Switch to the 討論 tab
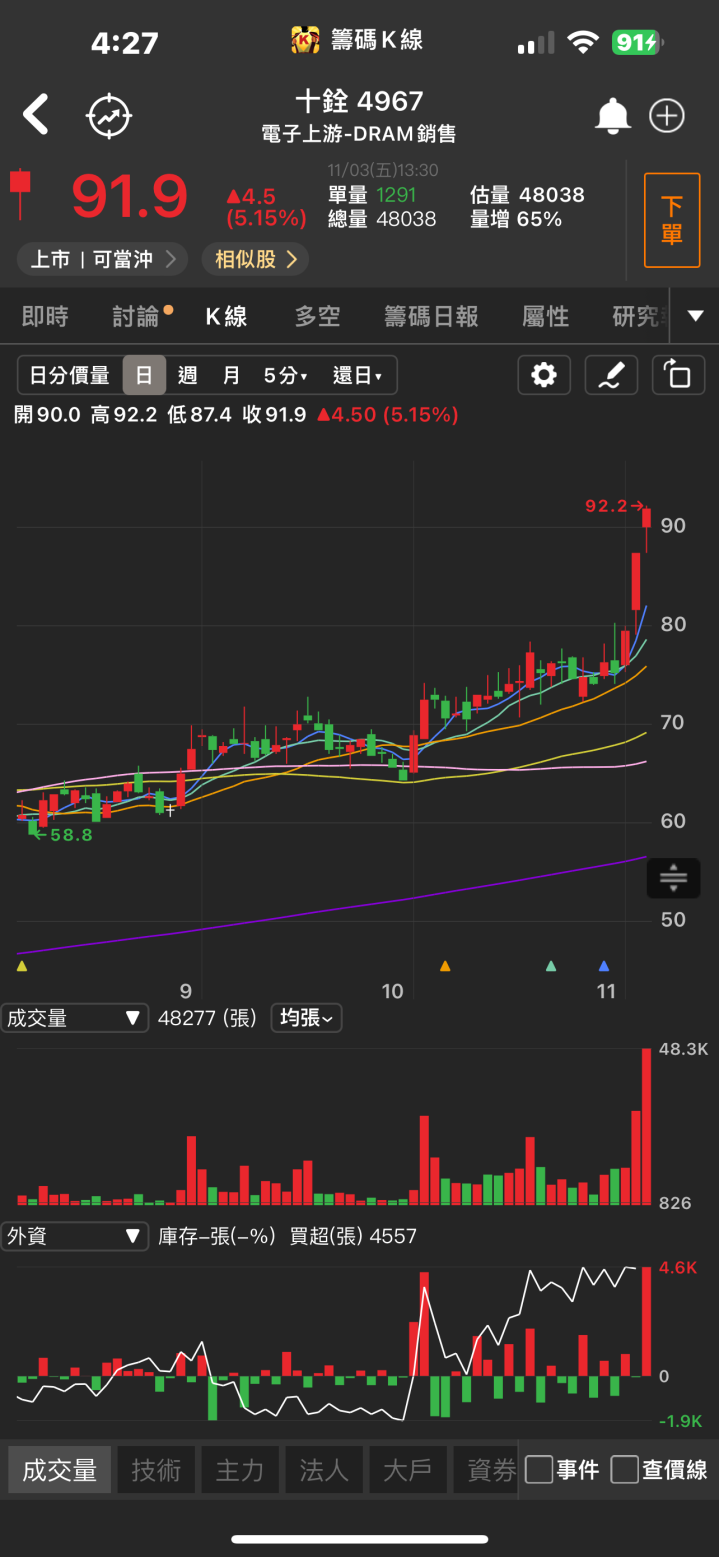 (x=137, y=317)
